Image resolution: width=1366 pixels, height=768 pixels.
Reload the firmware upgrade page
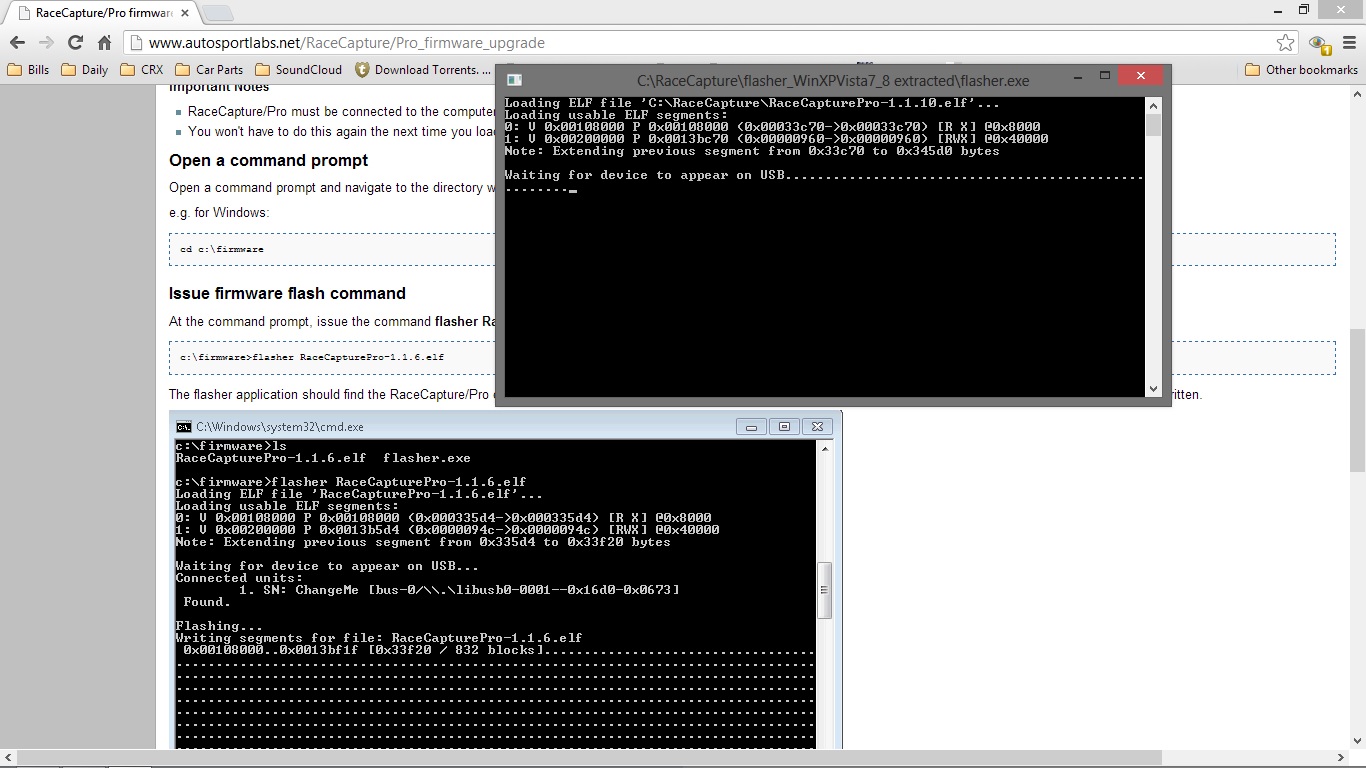(x=75, y=43)
